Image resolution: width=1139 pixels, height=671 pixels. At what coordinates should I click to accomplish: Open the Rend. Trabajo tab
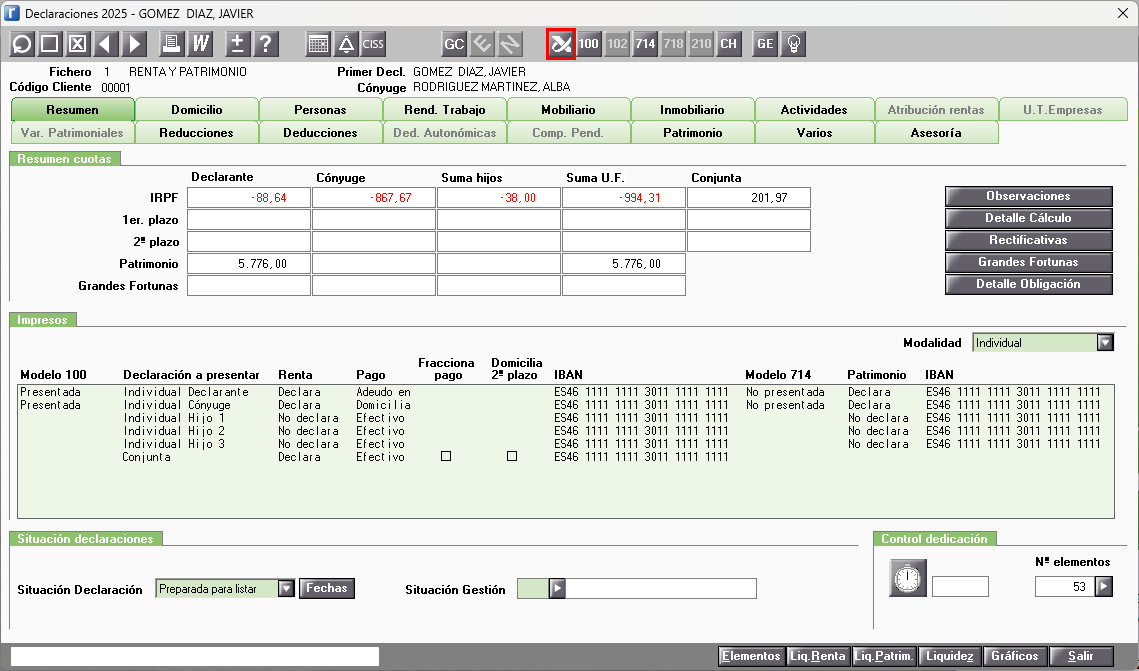[445, 110]
